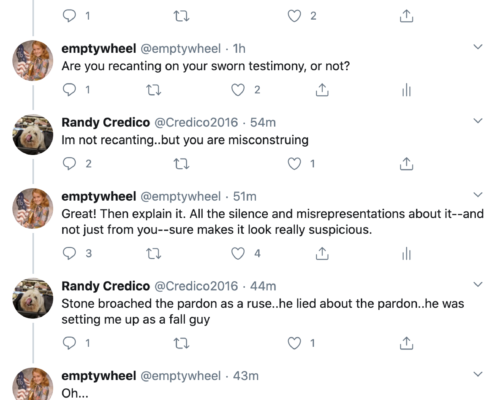Reply to the 'Stone broached the pardon' tweet
Screen dimensions: 495x400
(69, 343)
